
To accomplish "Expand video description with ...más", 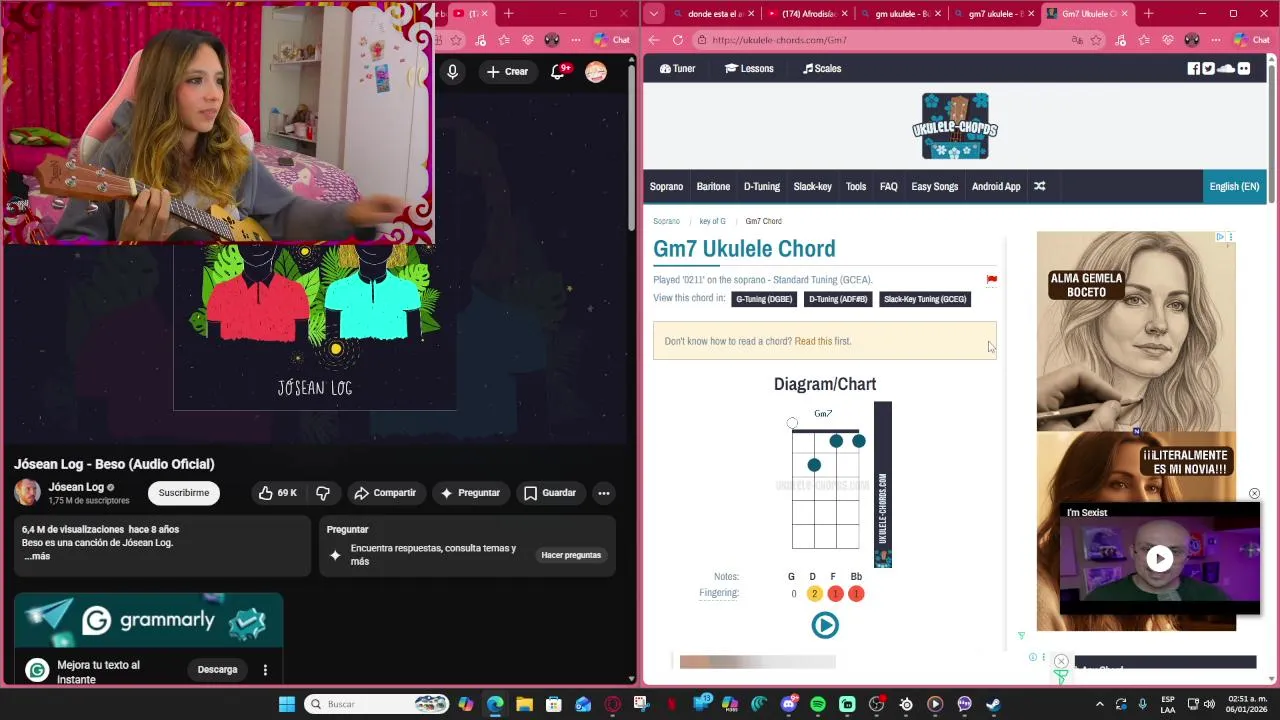I will pyautogui.click(x=37, y=556).
